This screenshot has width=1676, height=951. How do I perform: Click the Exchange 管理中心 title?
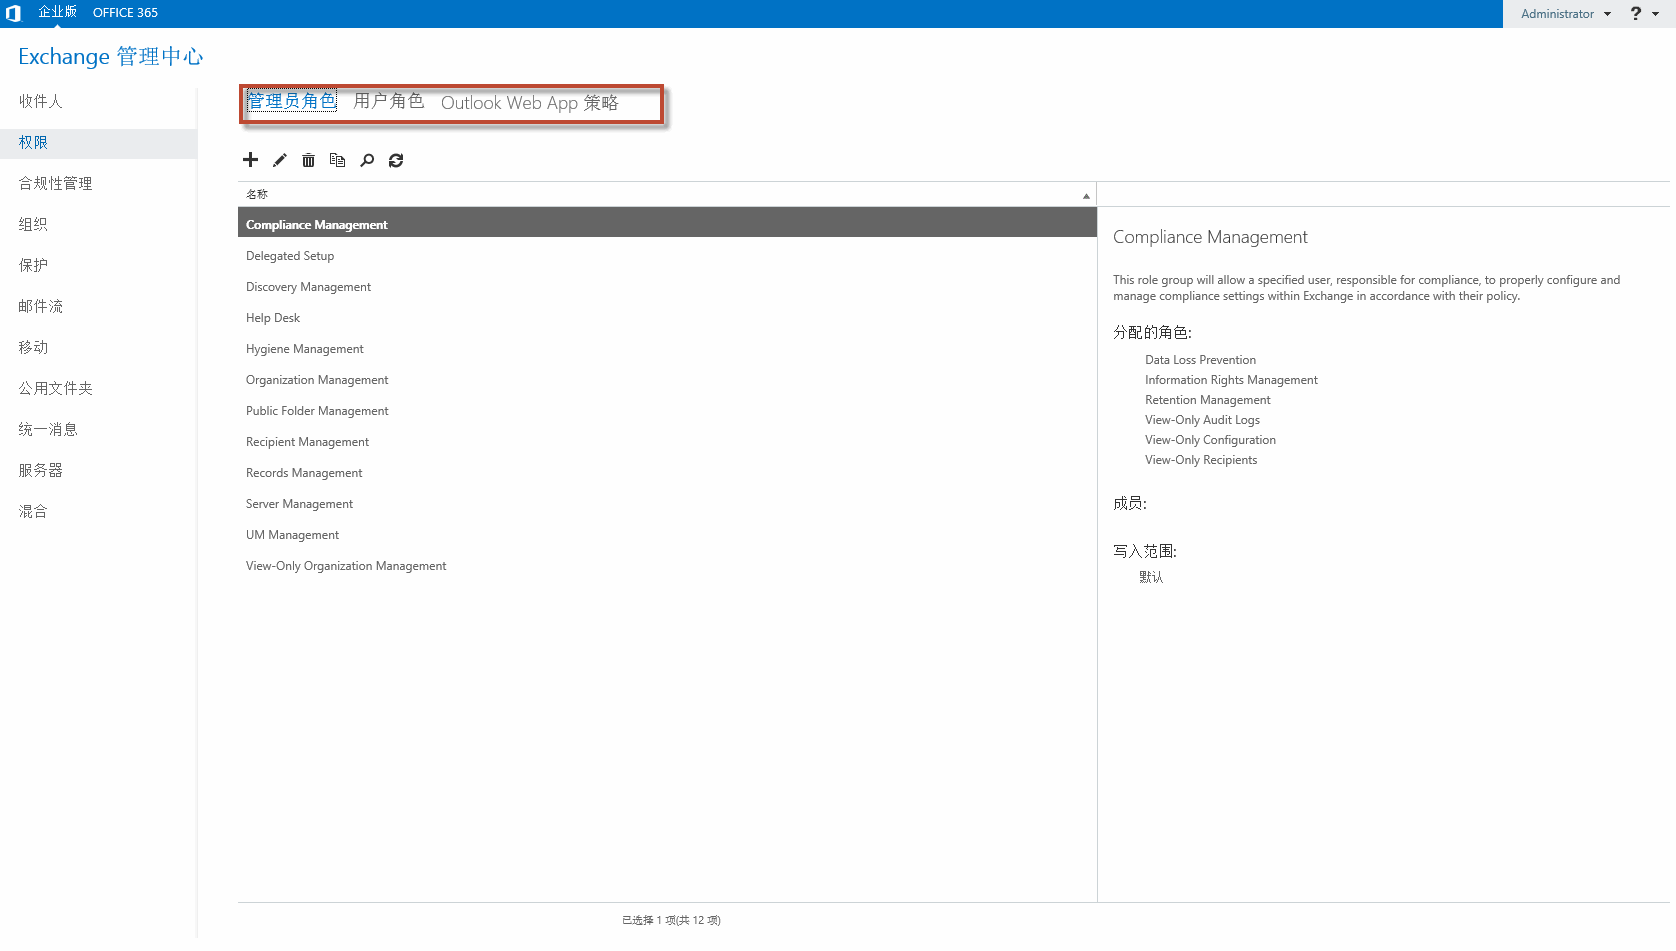110,56
